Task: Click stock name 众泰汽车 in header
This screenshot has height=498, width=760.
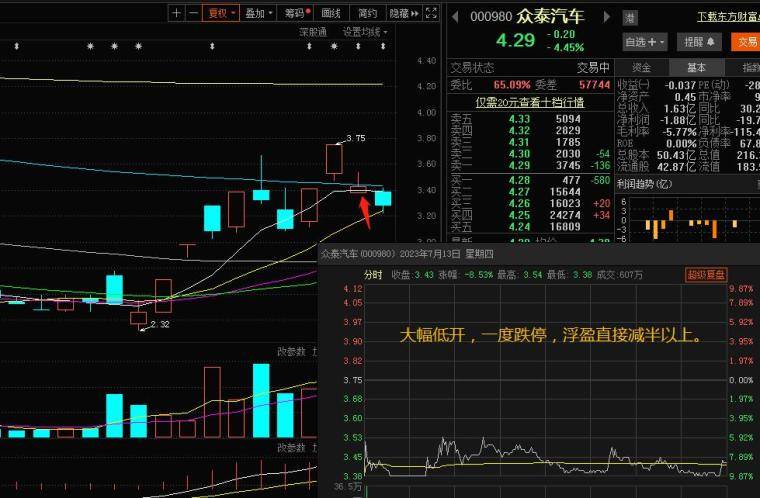Action: pos(550,16)
